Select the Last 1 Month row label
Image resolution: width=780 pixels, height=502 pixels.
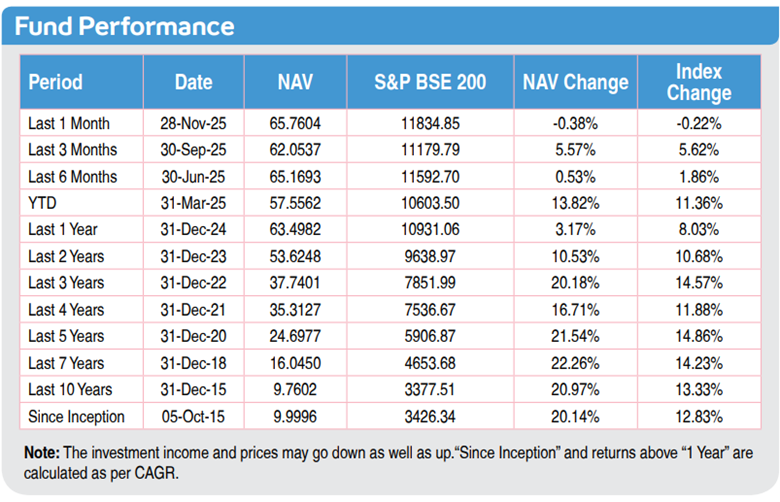(x=69, y=124)
